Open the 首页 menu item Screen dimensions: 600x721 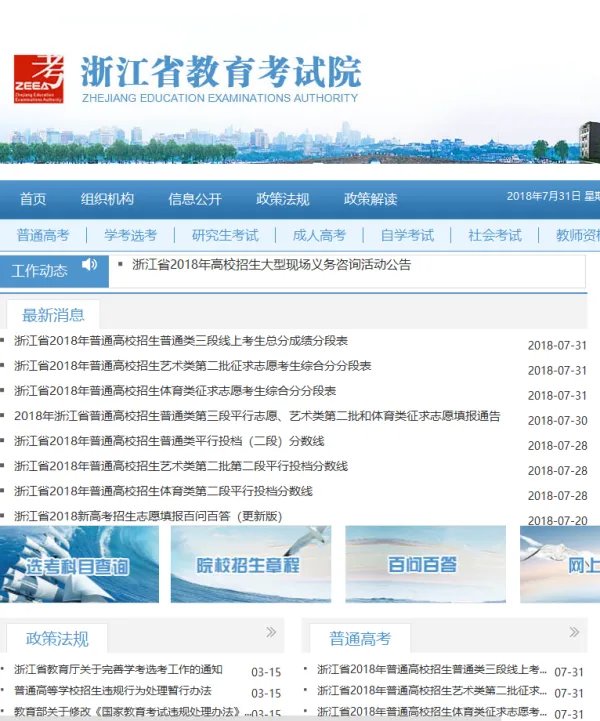pyautogui.click(x=33, y=199)
